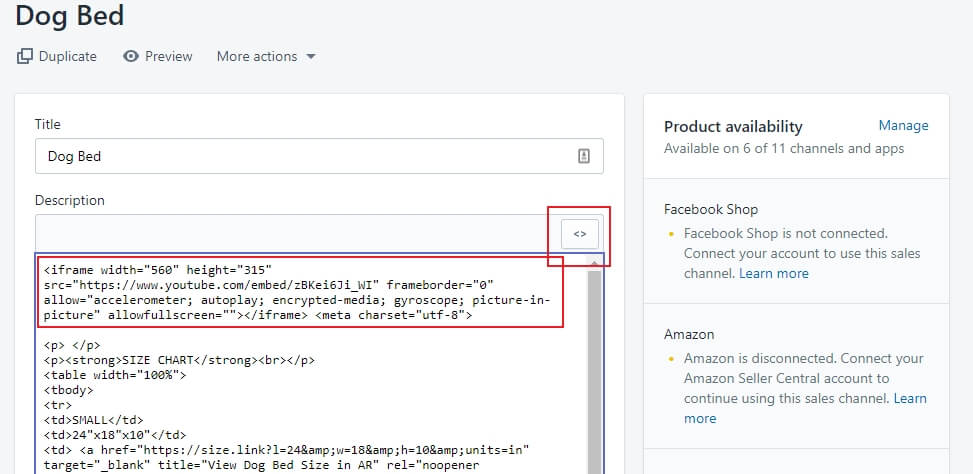Click the contact card icon in Title field
Image resolution: width=973 pixels, height=474 pixels.
click(584, 156)
